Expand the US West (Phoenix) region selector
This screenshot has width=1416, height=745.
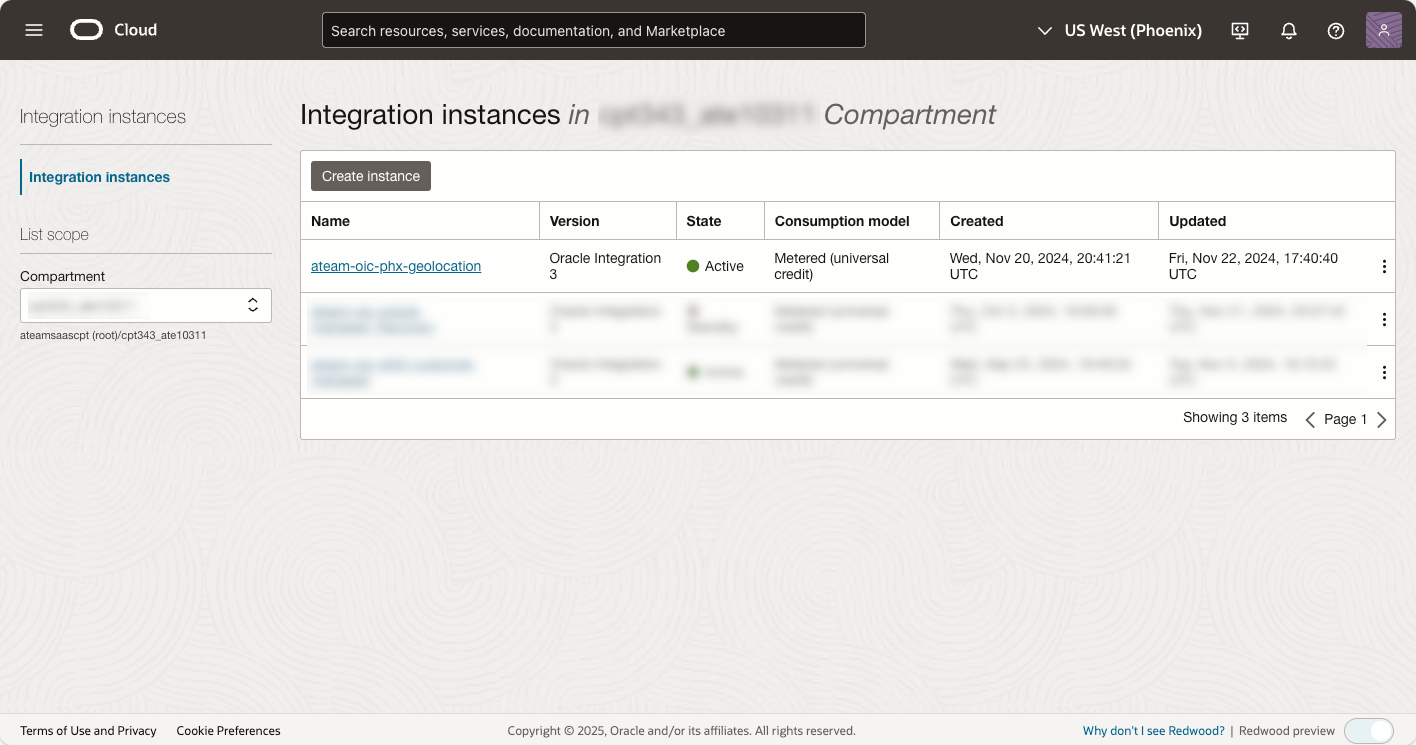[x=1120, y=31]
